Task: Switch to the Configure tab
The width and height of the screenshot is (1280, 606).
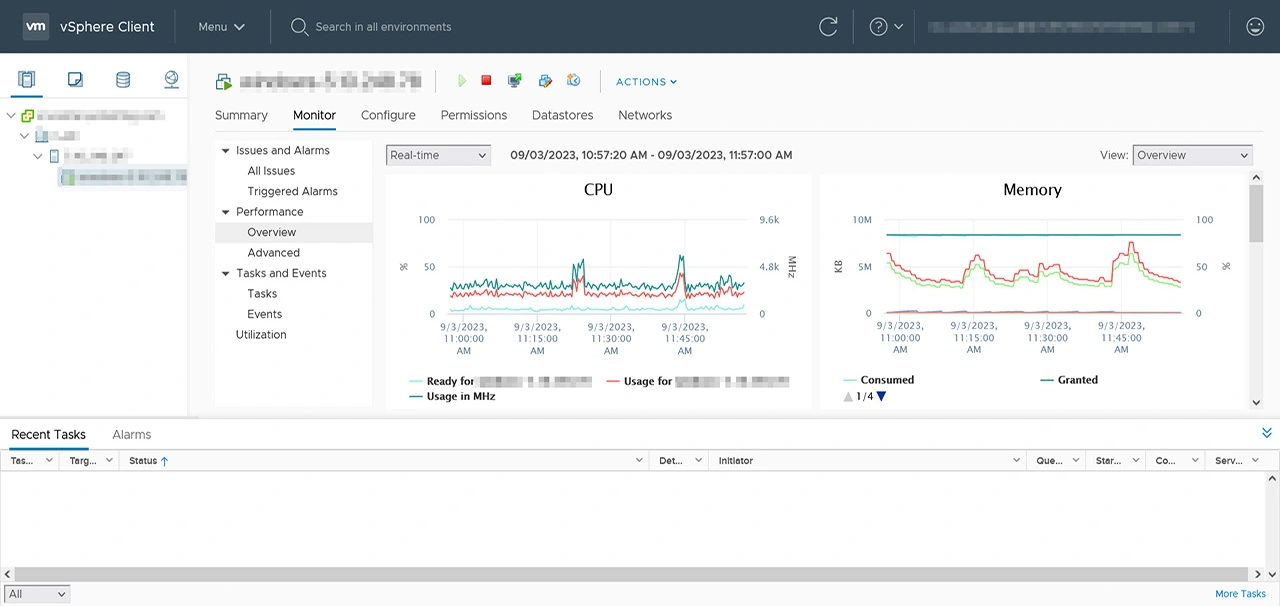Action: coord(388,115)
